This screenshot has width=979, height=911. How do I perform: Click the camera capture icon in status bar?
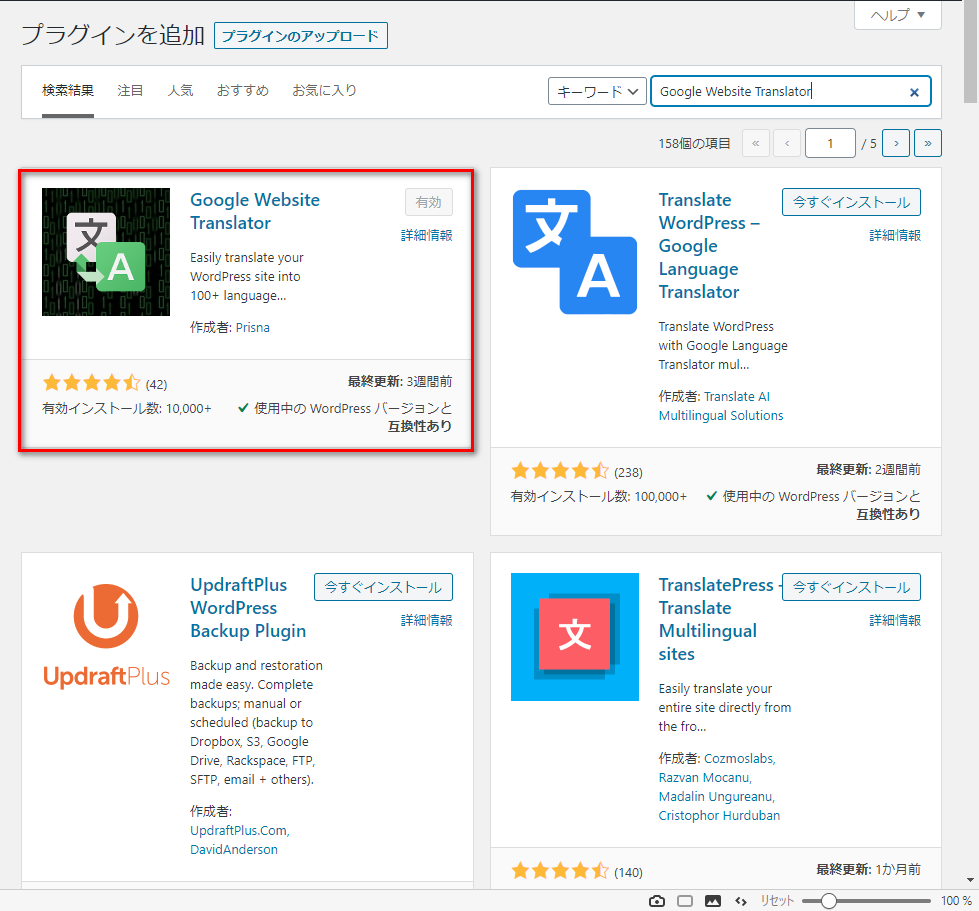point(657,900)
